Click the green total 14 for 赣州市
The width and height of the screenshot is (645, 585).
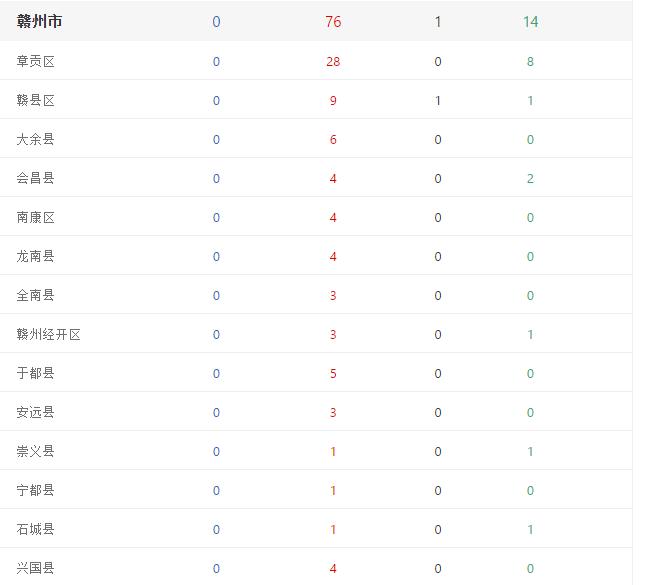(531, 21)
